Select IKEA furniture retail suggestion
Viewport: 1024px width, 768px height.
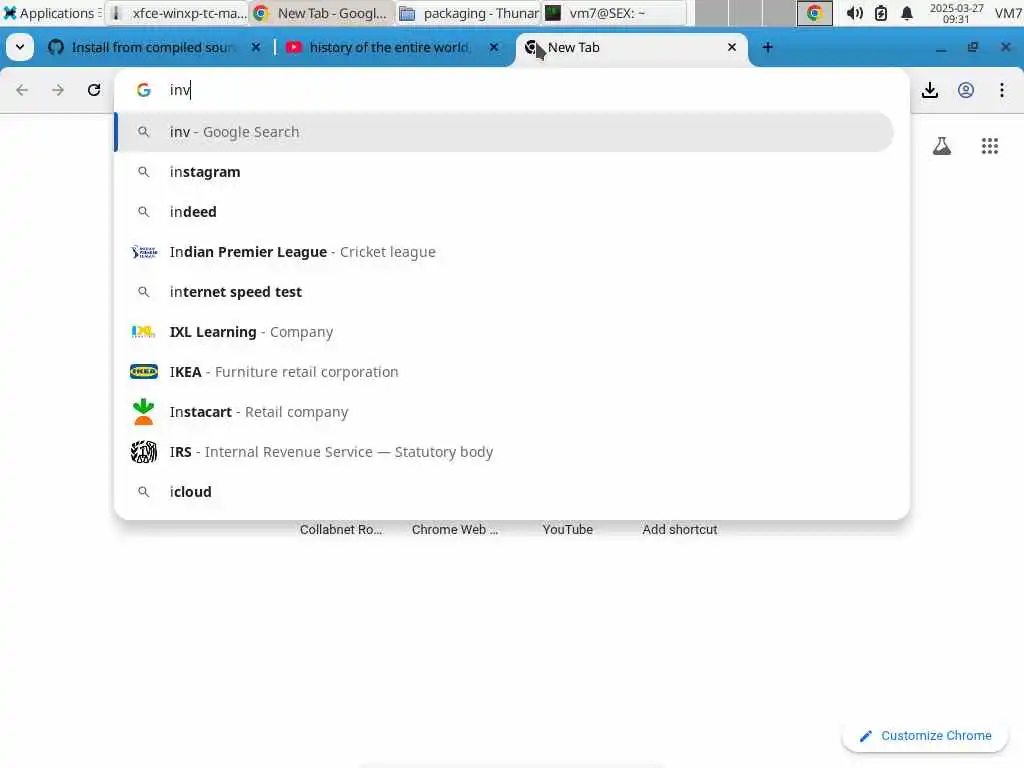click(x=504, y=372)
